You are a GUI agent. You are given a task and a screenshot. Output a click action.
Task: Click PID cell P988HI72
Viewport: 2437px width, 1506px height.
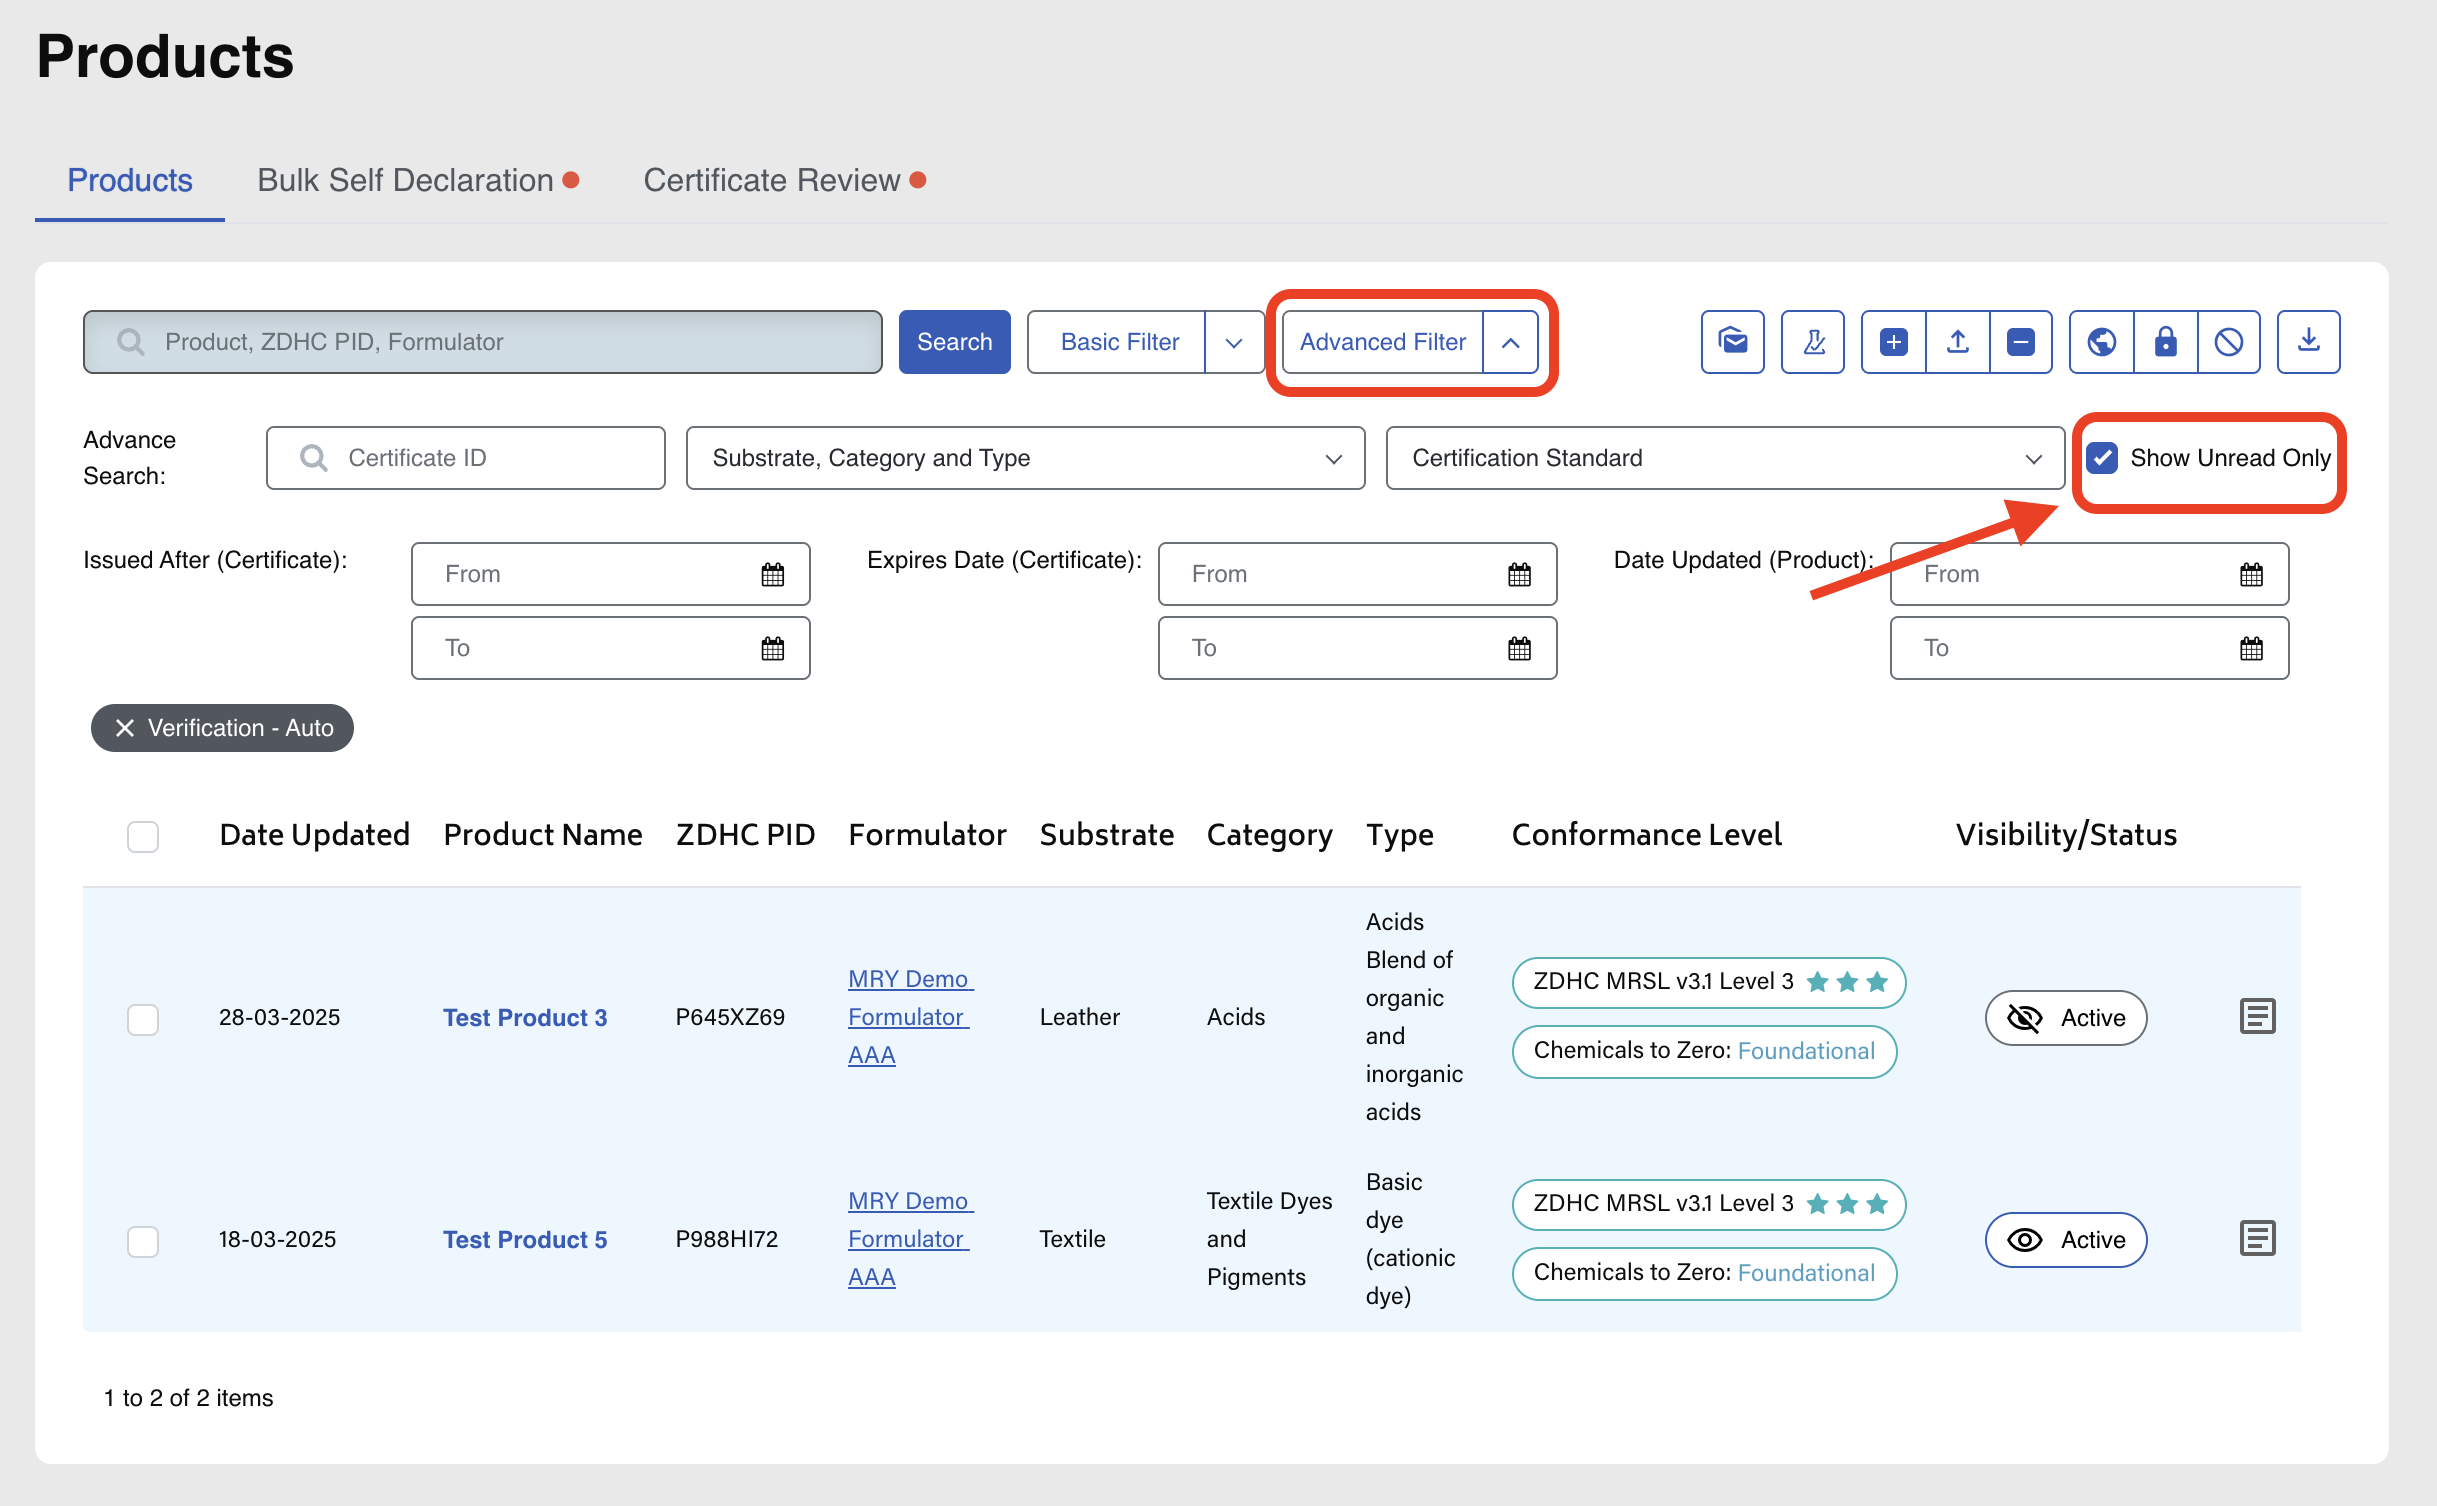tap(726, 1240)
